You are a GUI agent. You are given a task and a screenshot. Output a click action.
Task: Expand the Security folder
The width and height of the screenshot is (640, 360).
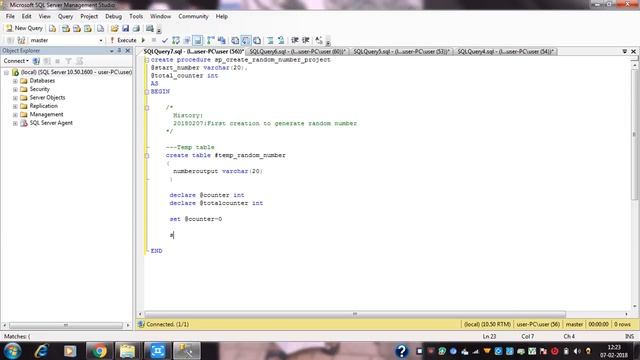[15, 89]
